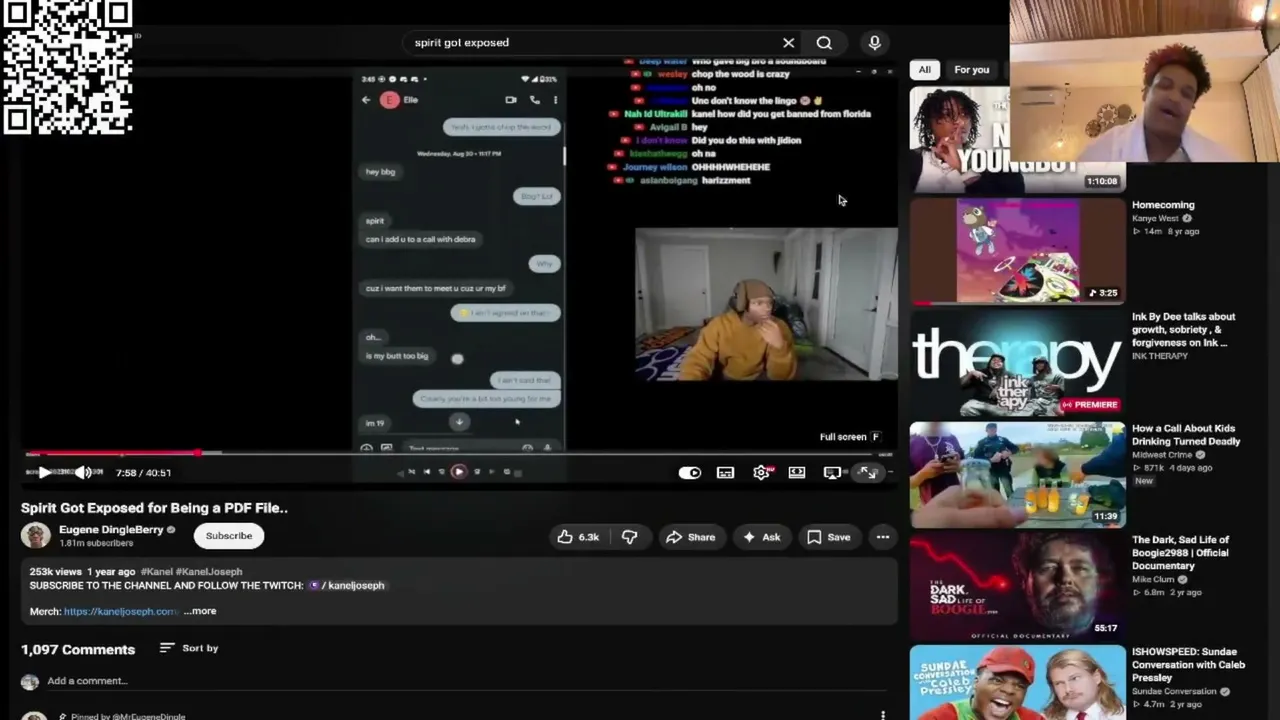Viewport: 1280px width, 720px height.
Task: Click the cast to TV icon
Action: pos(832,472)
